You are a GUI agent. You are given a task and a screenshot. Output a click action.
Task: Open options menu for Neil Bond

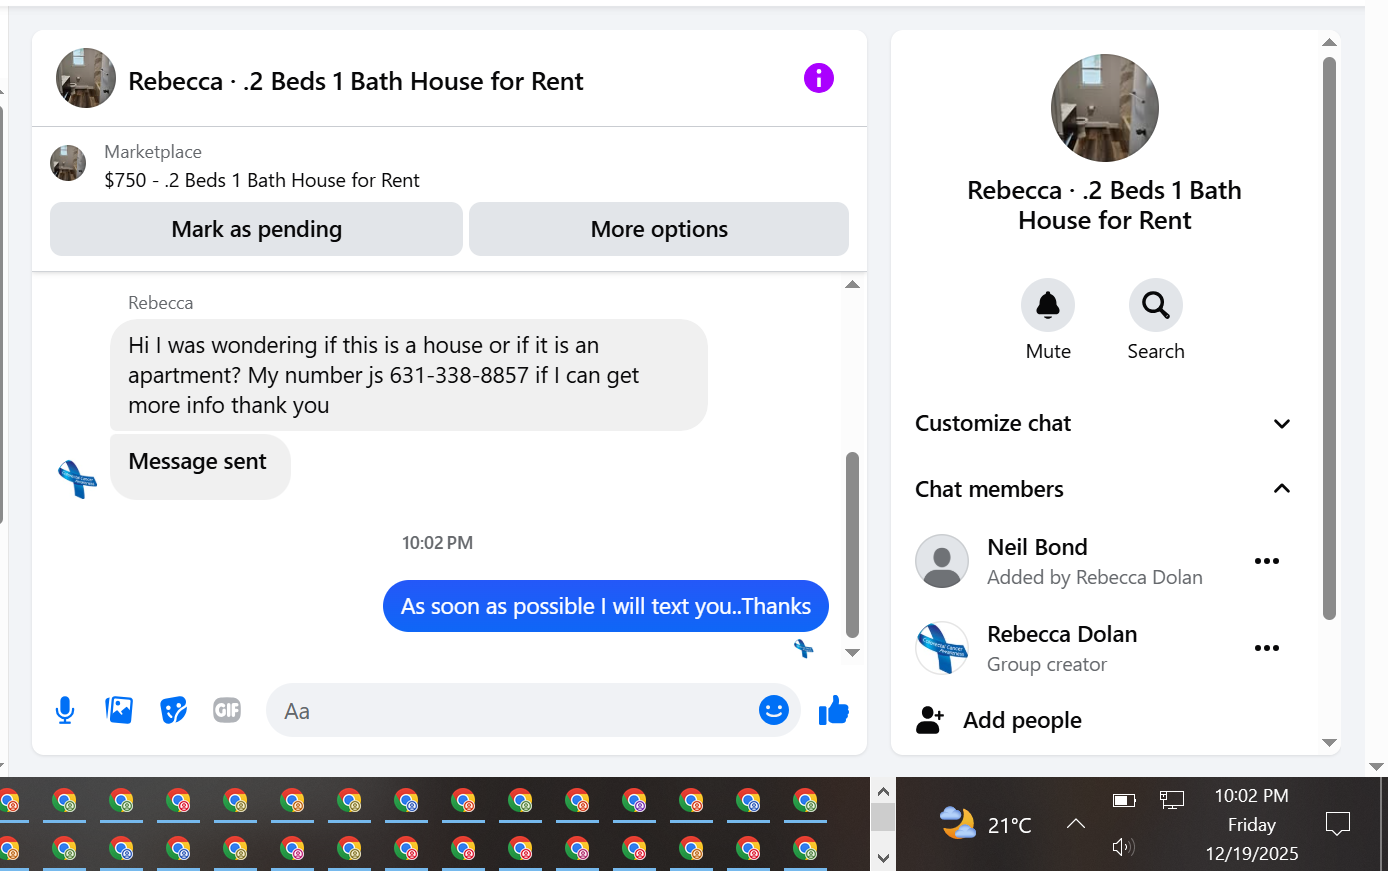(x=1267, y=561)
